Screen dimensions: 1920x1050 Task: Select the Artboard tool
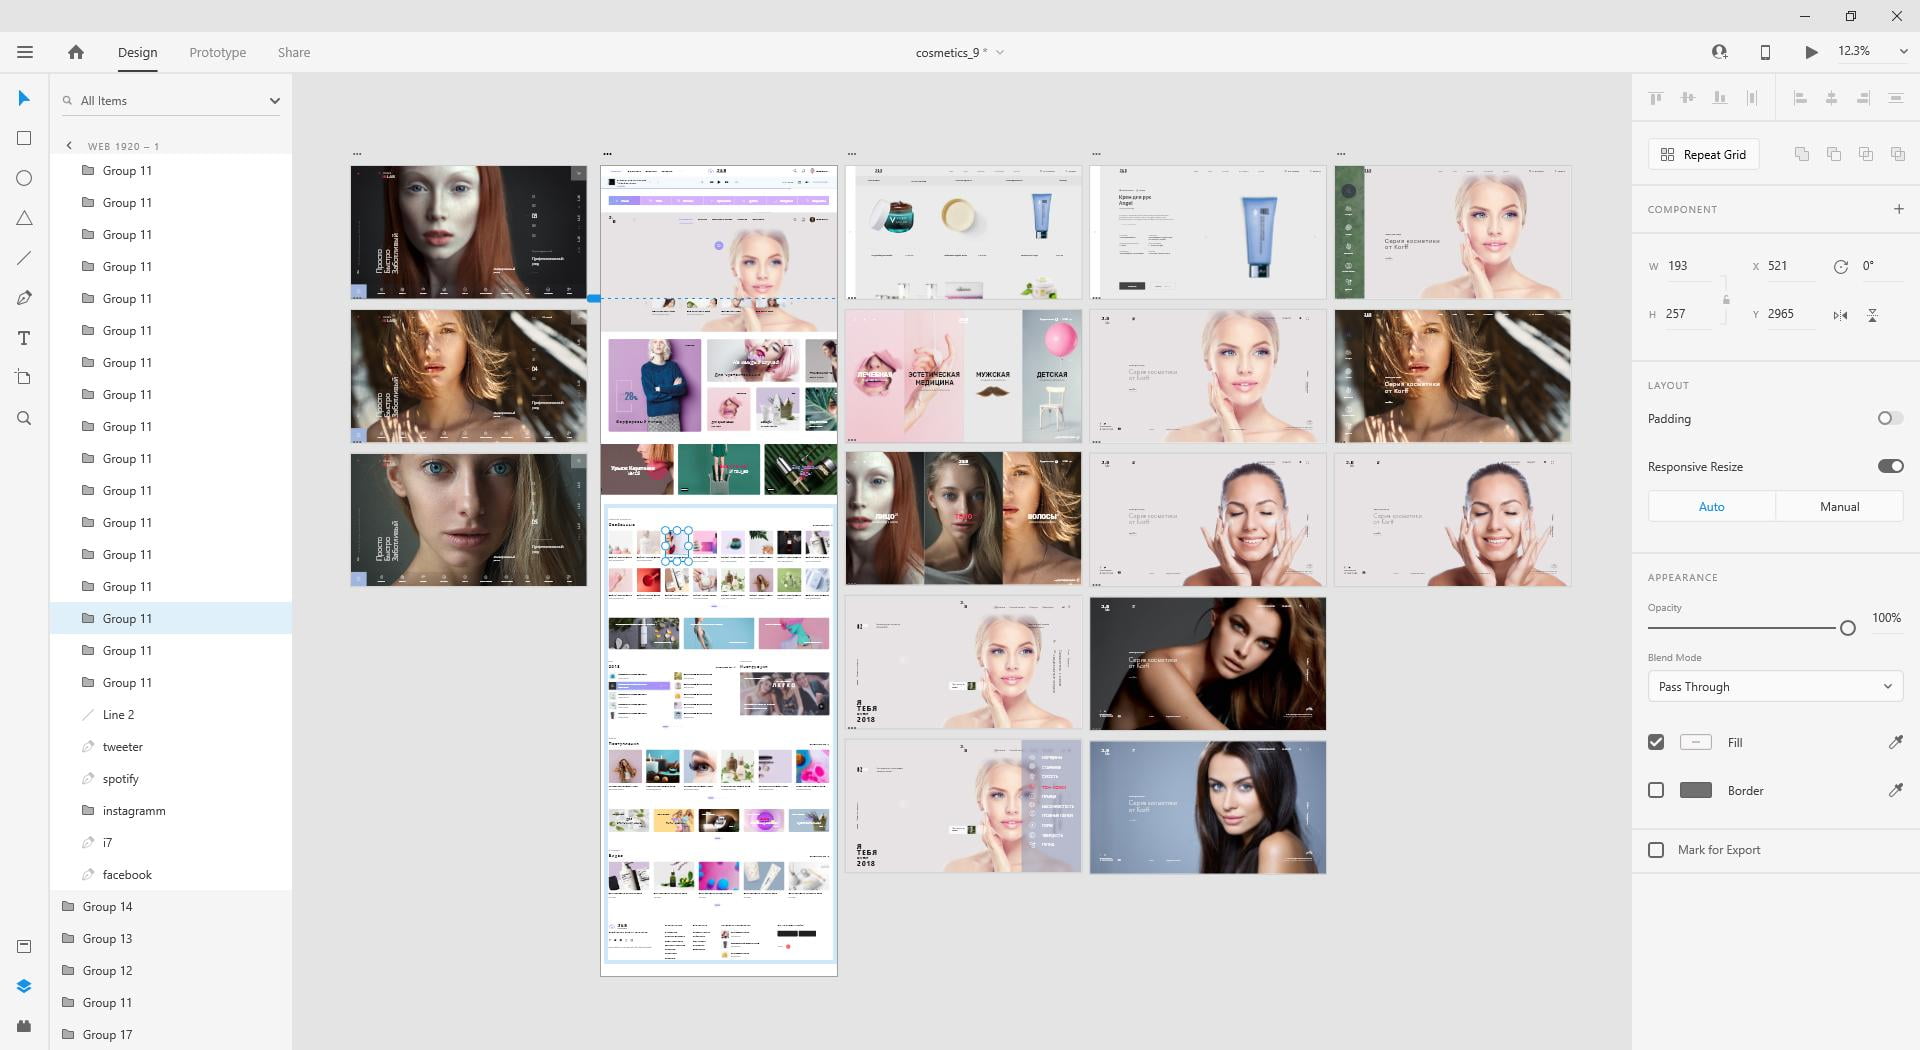click(24, 378)
